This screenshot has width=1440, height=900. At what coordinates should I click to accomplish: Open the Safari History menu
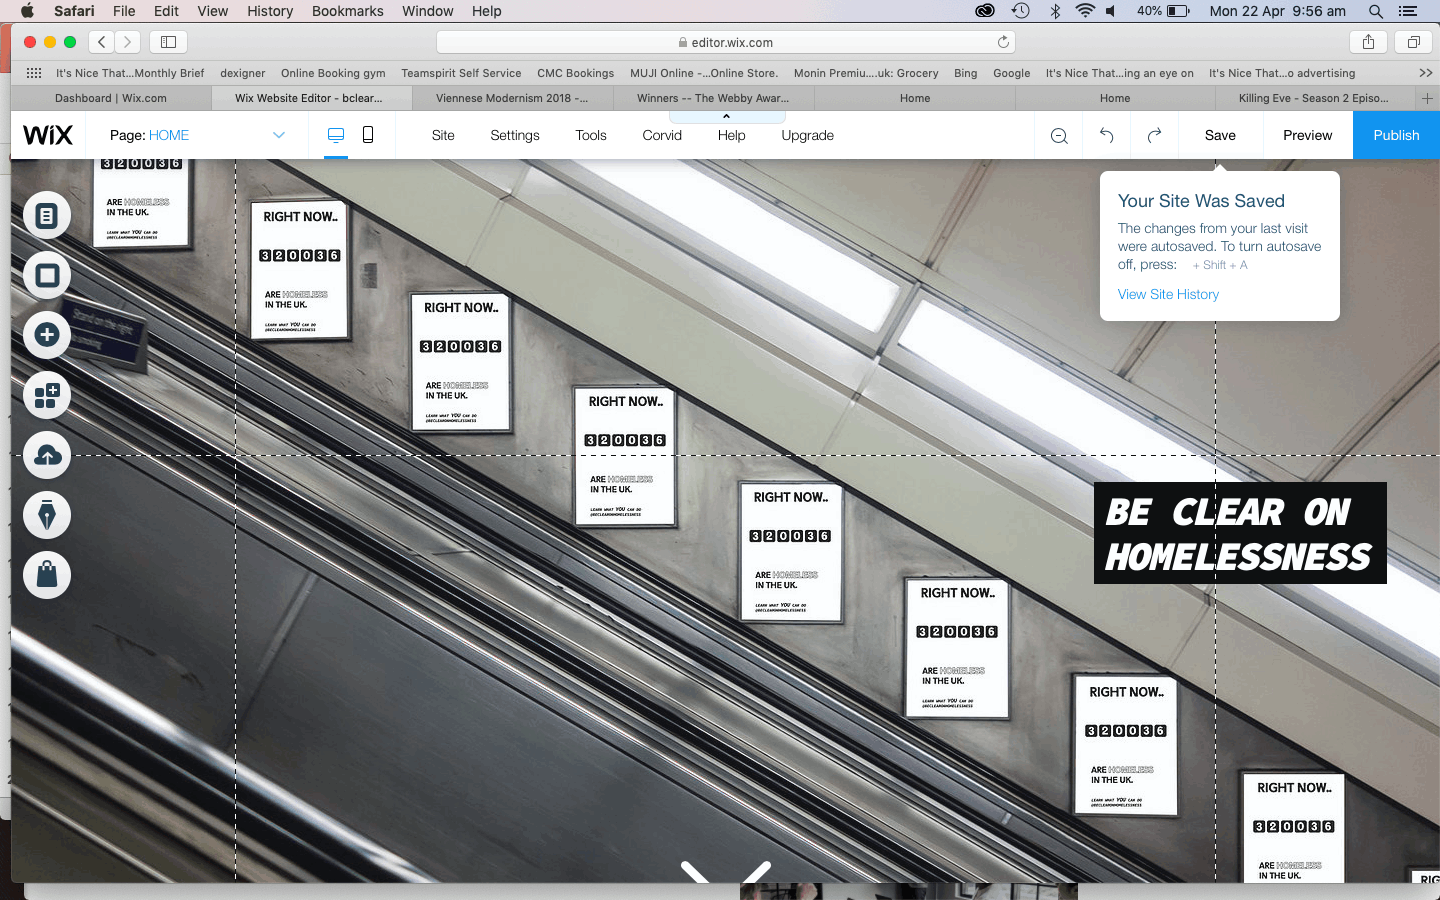pyautogui.click(x=270, y=11)
